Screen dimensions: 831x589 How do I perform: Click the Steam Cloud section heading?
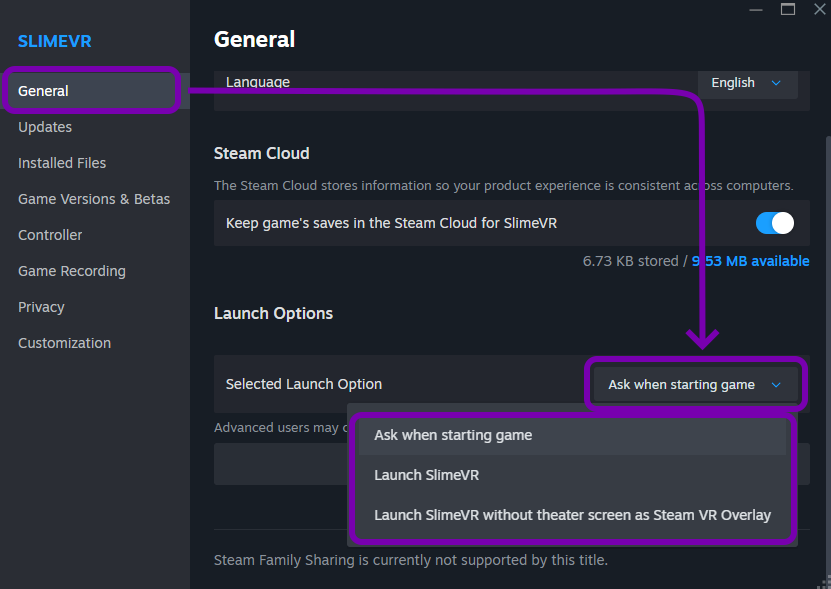click(261, 154)
